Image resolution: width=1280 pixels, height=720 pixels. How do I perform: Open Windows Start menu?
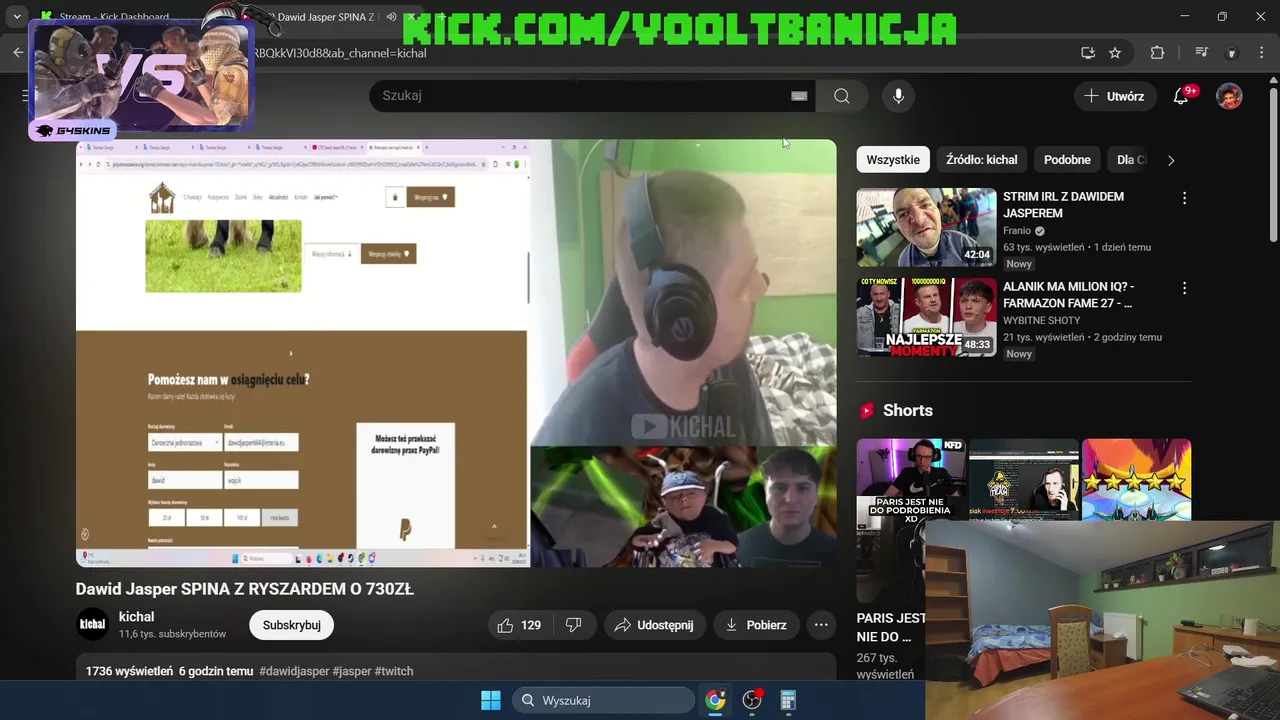(491, 700)
